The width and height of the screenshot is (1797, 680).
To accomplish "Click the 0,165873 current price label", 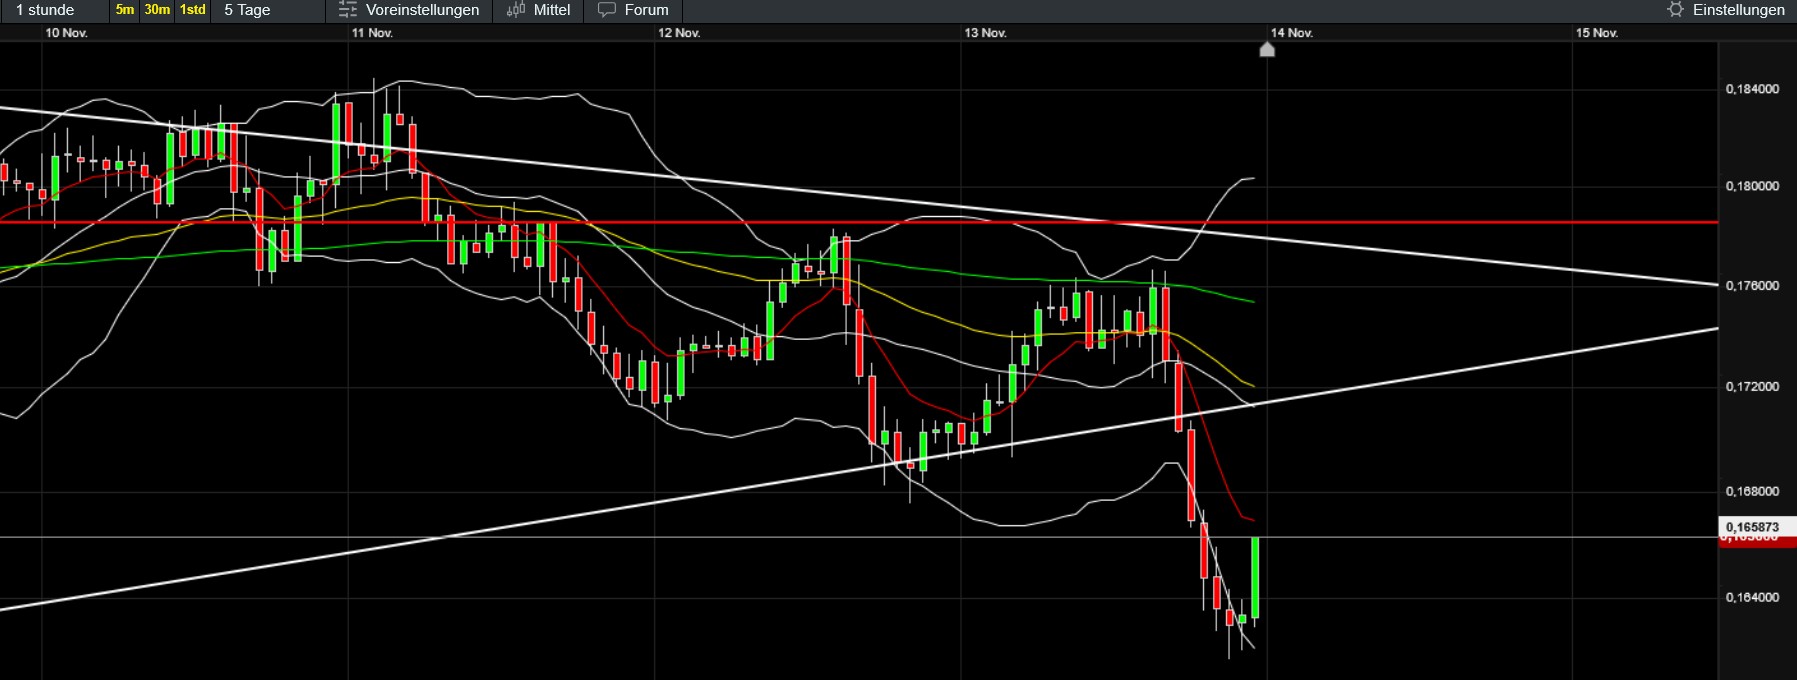I will (x=1752, y=527).
